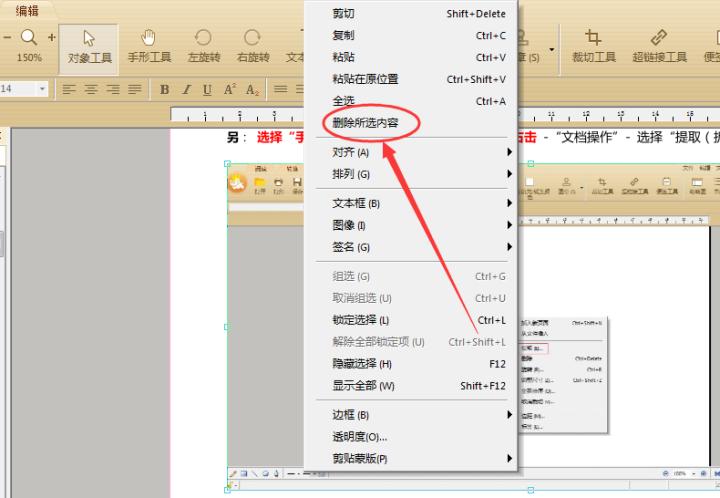This screenshot has width=720, height=498.
Task: Zoom out with the minus icon
Action: tap(7, 38)
